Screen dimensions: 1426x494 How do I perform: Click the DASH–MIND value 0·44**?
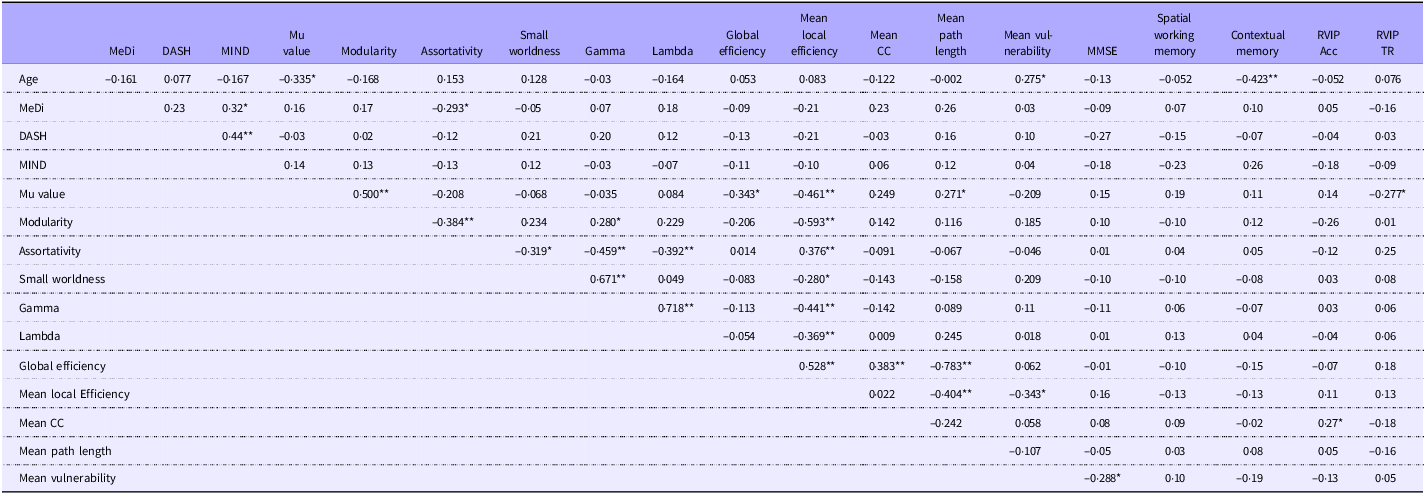pos(235,135)
